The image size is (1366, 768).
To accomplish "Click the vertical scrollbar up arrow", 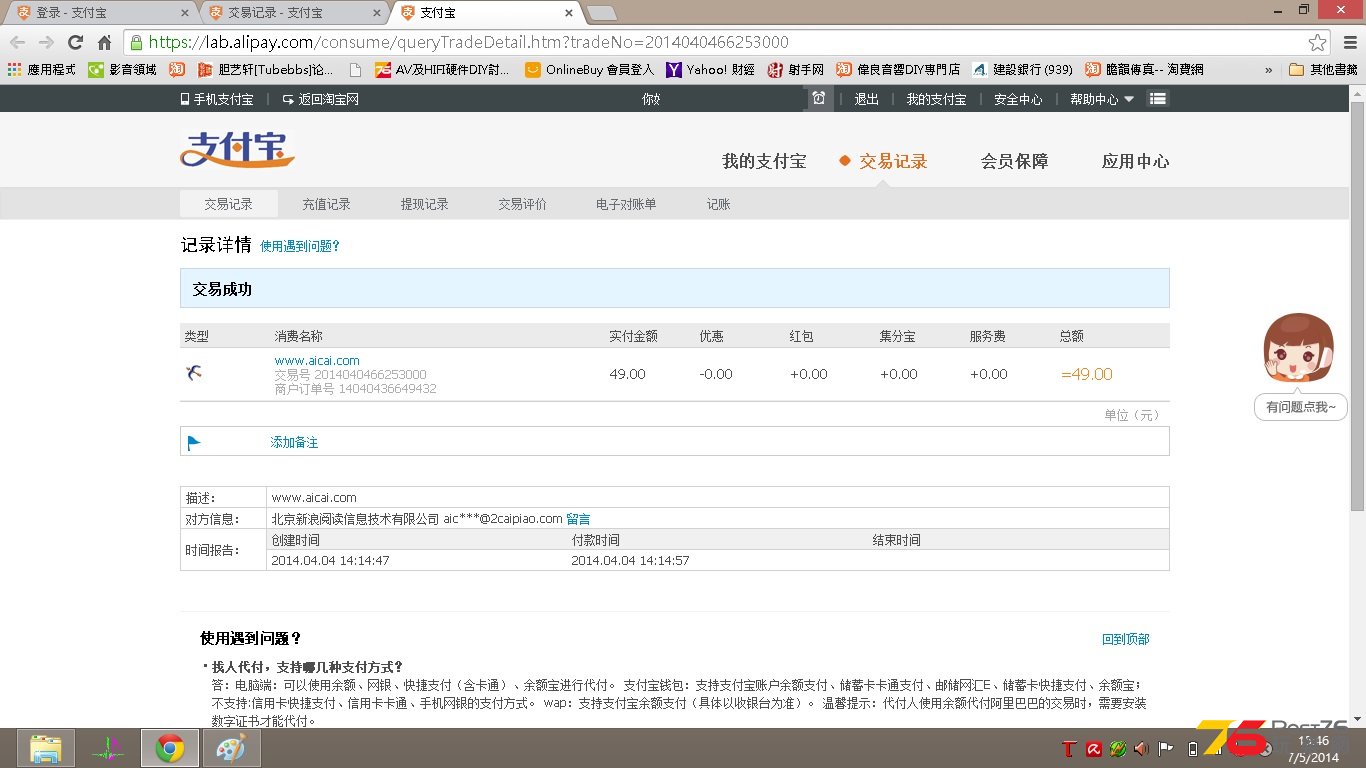I will coord(1358,94).
